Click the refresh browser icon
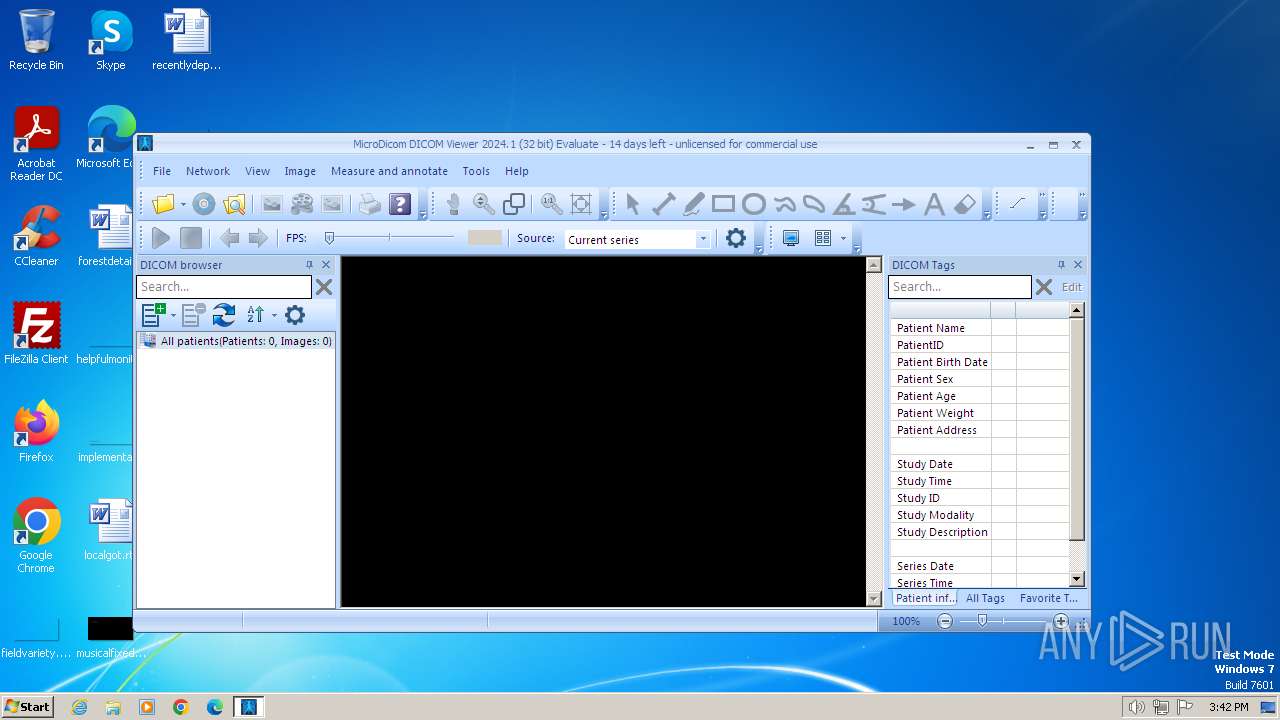Image resolution: width=1280 pixels, height=720 pixels. pos(224,315)
